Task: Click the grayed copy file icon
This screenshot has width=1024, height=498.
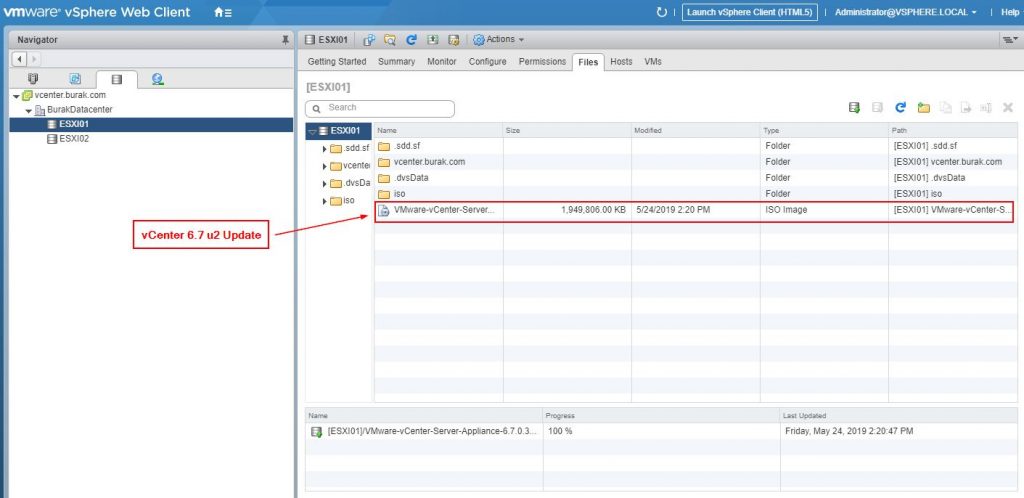Action: pyautogui.click(x=945, y=108)
